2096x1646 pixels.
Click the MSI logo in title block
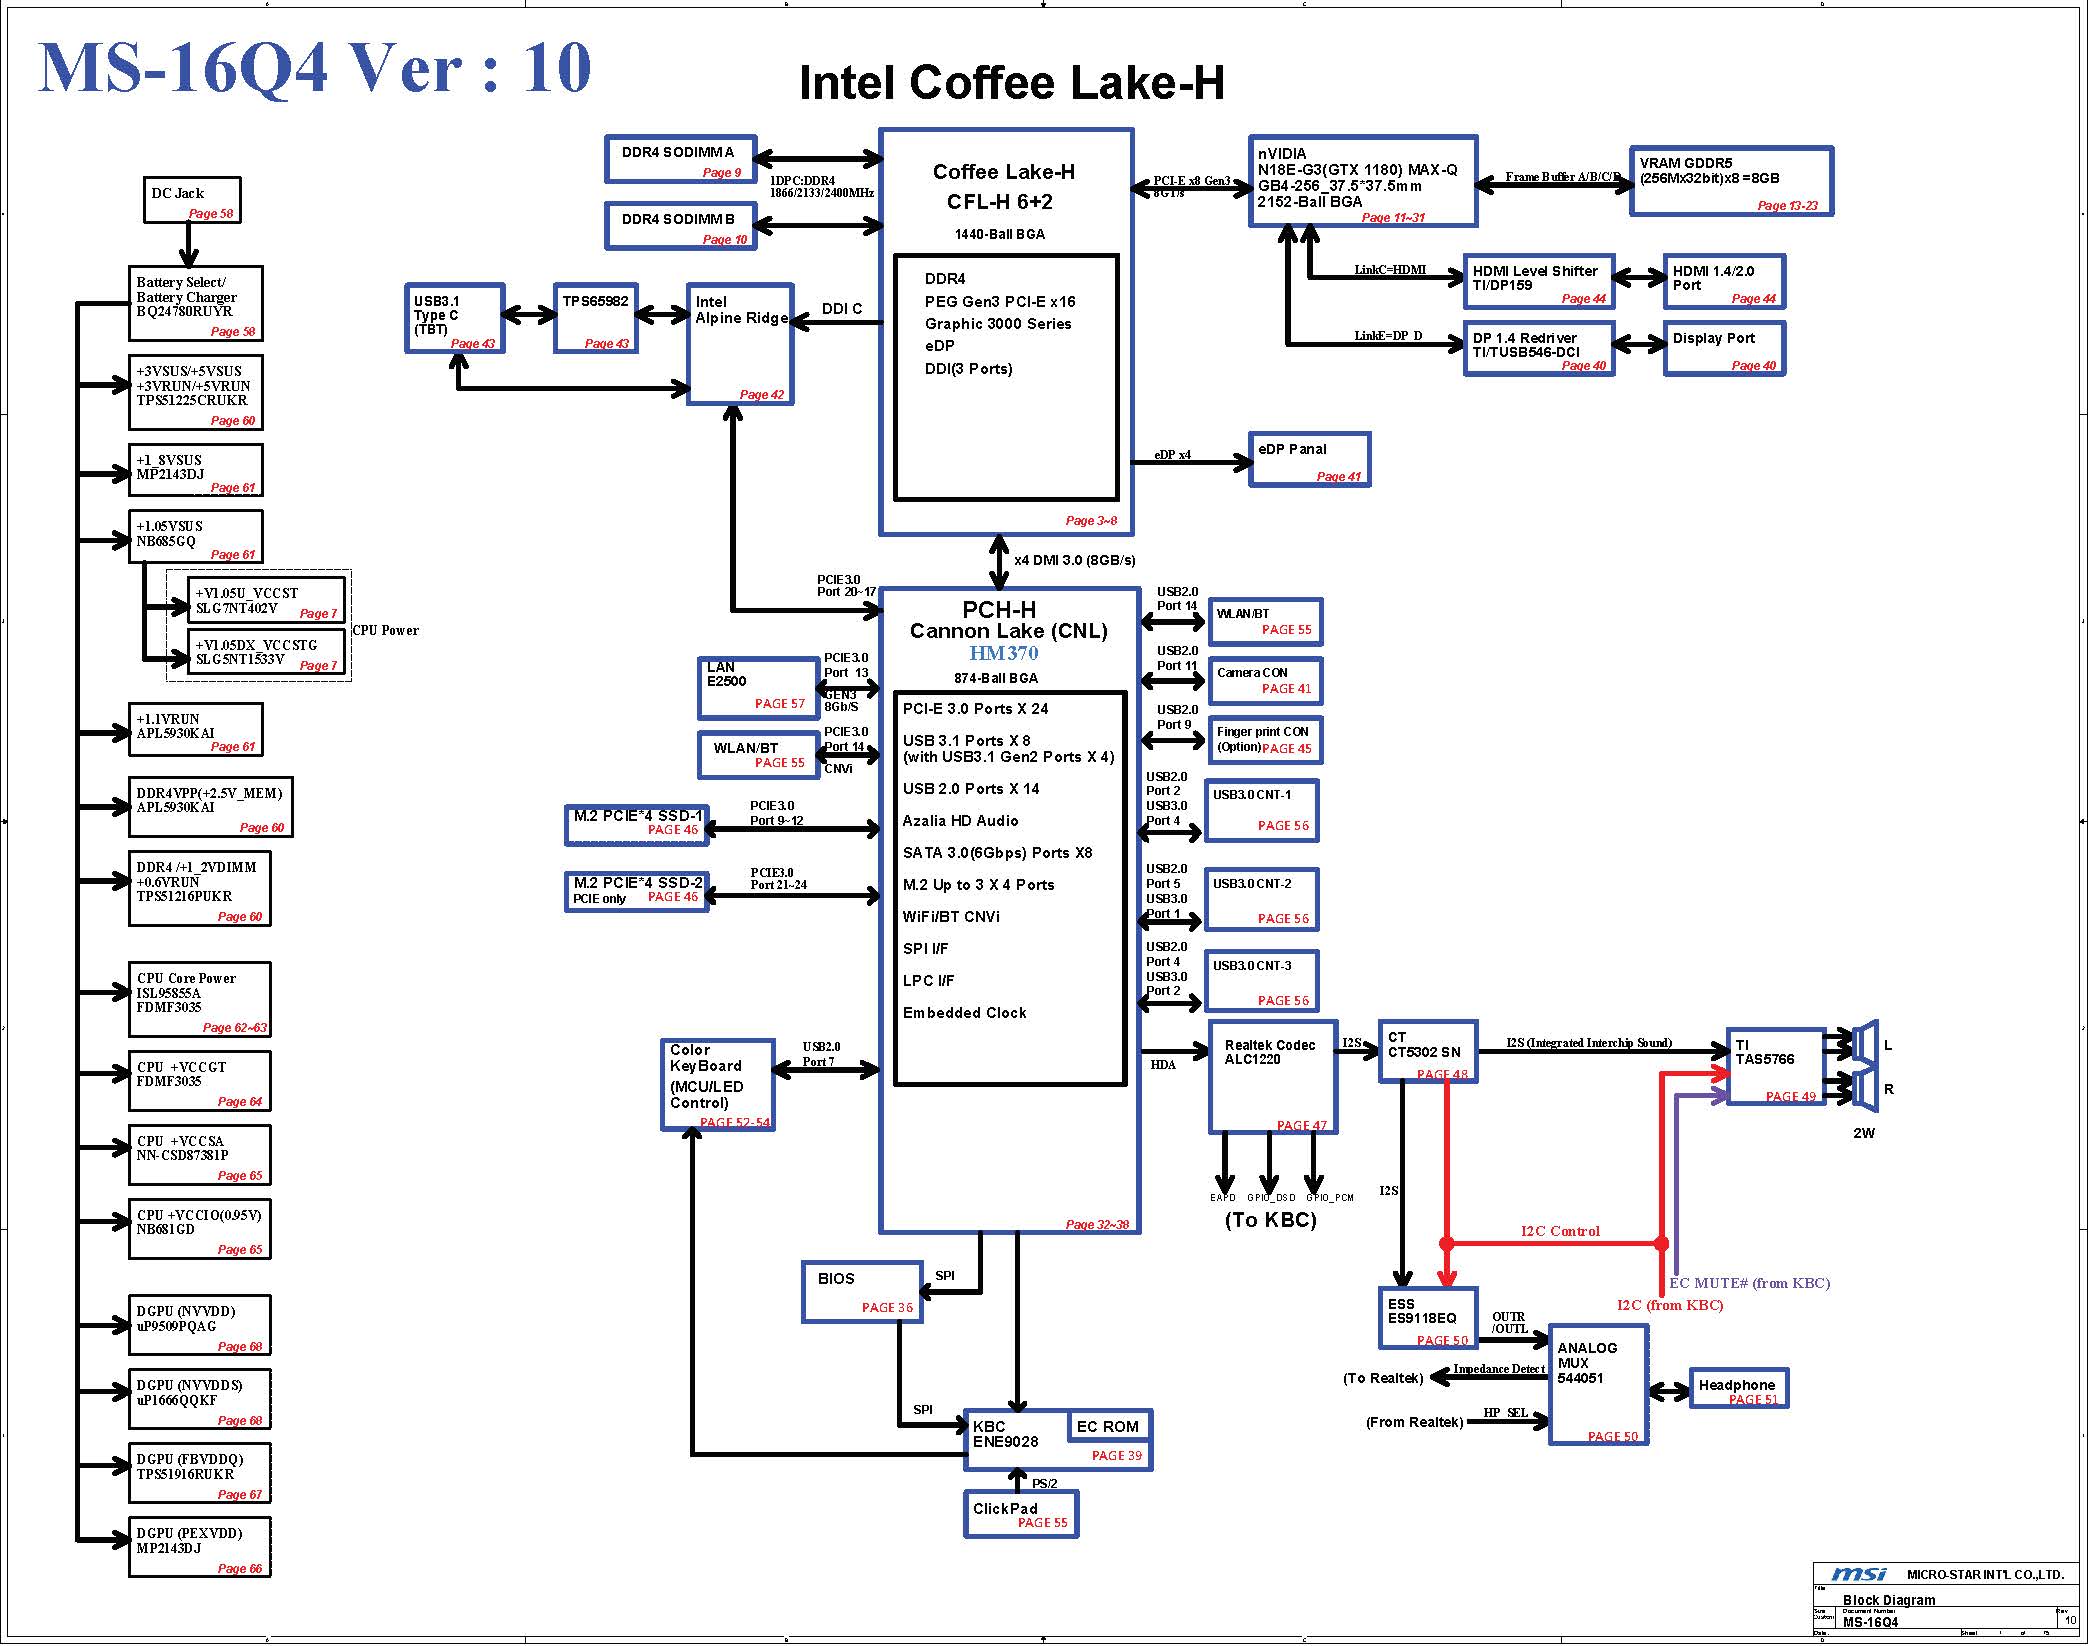coord(1859,1575)
